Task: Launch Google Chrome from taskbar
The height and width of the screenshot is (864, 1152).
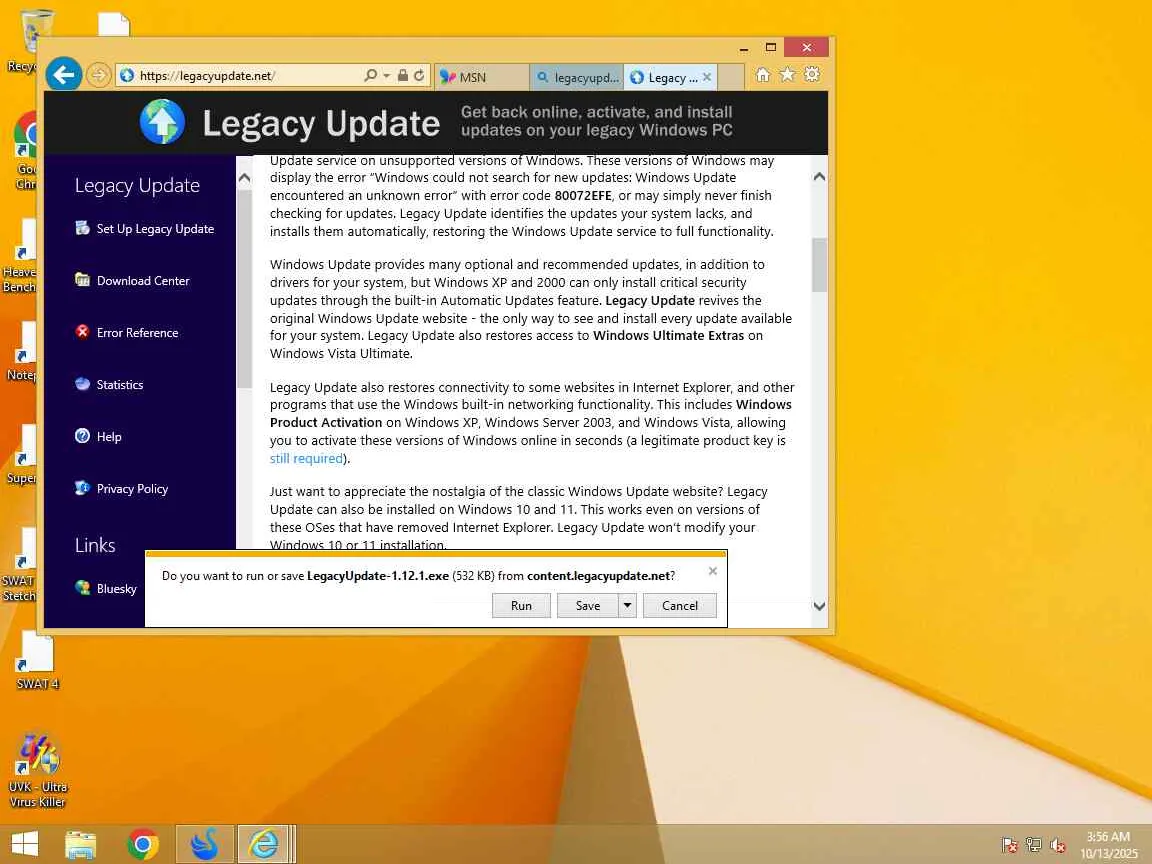Action: point(143,844)
